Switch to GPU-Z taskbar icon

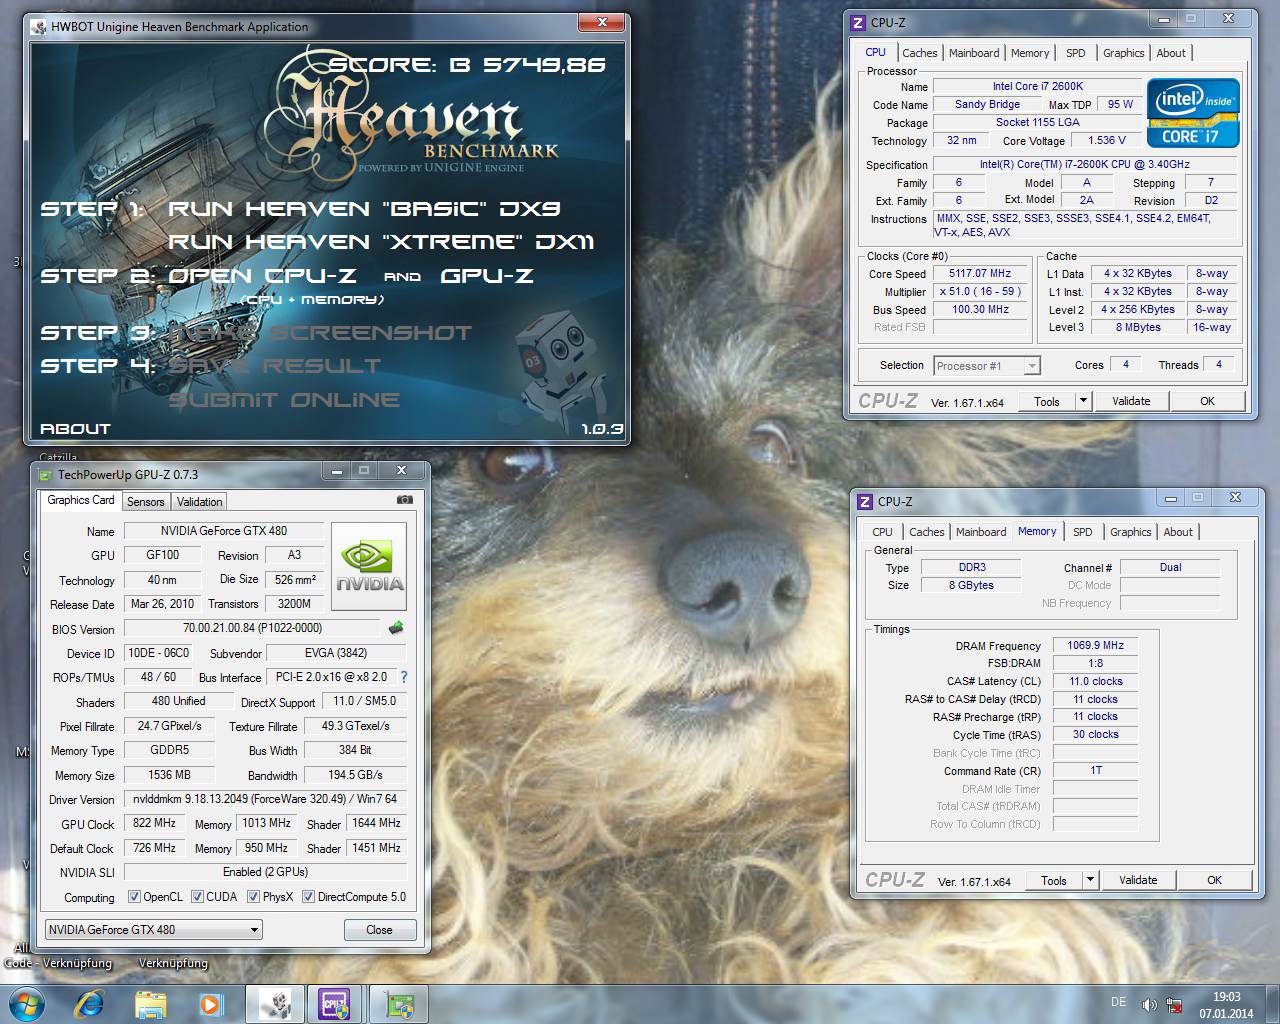pyautogui.click(x=399, y=1004)
